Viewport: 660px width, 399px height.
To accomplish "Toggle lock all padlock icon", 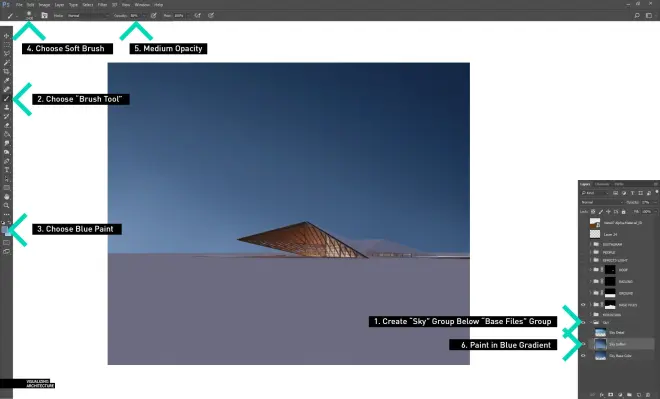I will pyautogui.click(x=623, y=212).
